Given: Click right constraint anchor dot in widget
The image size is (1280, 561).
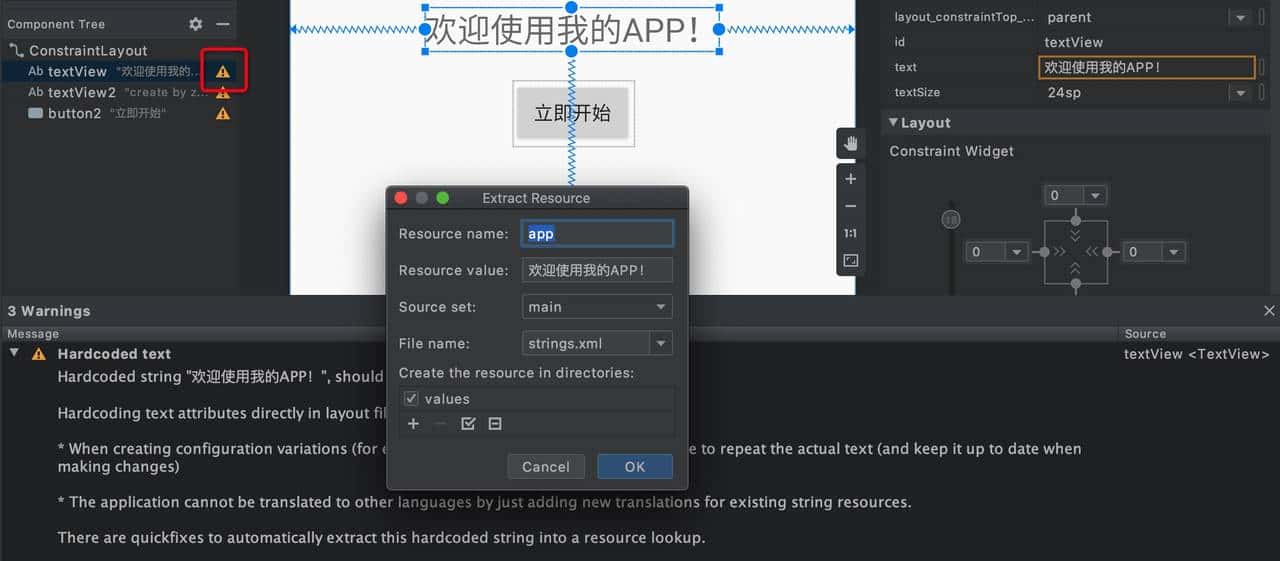Looking at the screenshot, I should [1107, 252].
